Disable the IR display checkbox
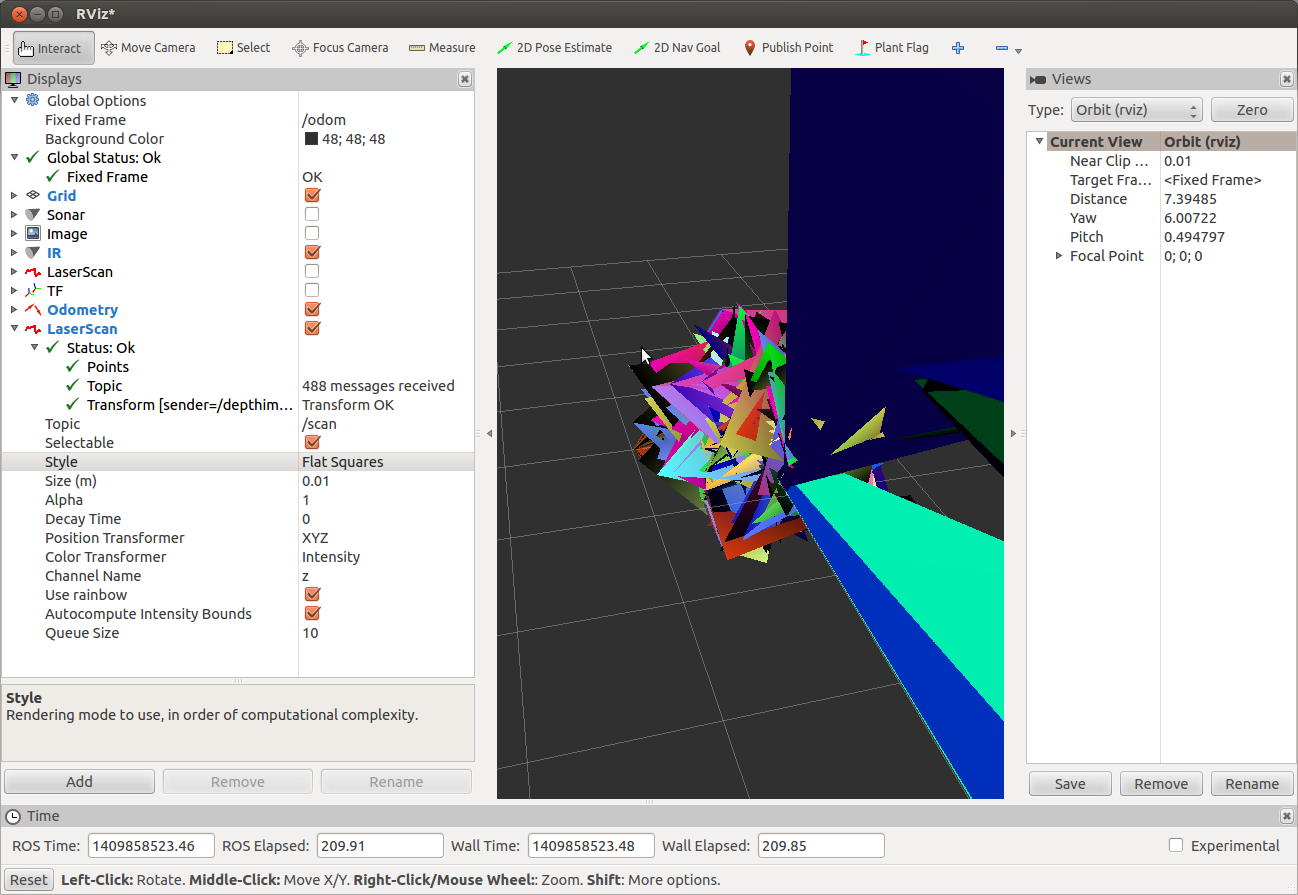Image resolution: width=1298 pixels, height=895 pixels. [312, 252]
